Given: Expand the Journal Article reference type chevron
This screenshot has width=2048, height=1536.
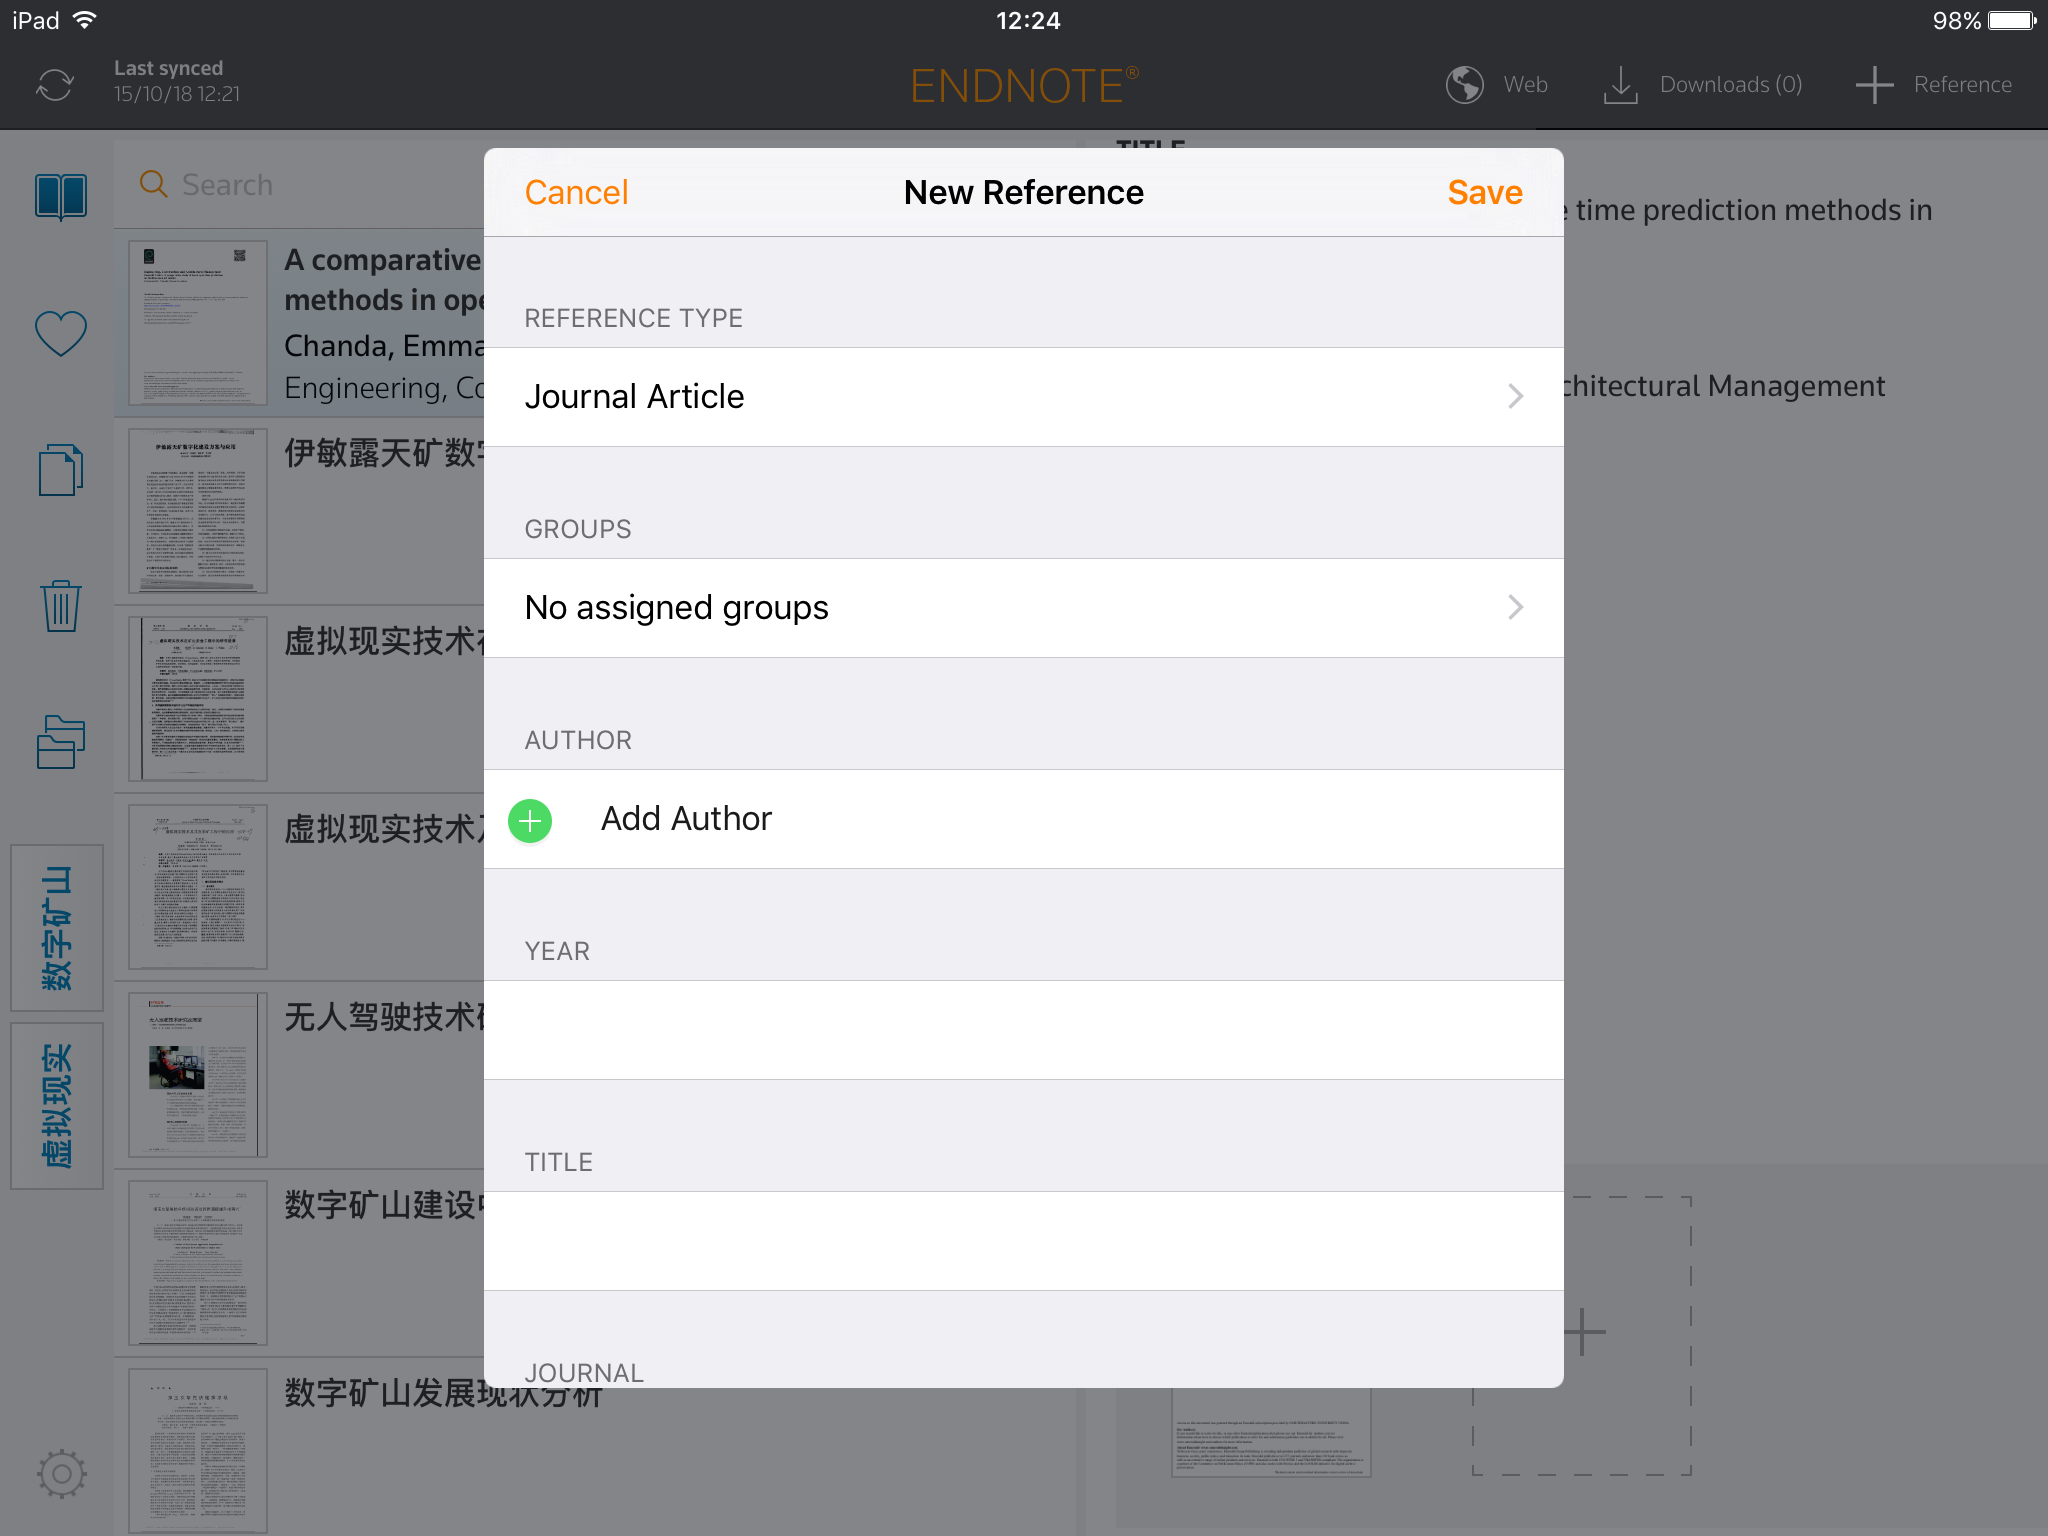Looking at the screenshot, I should click(x=1515, y=397).
